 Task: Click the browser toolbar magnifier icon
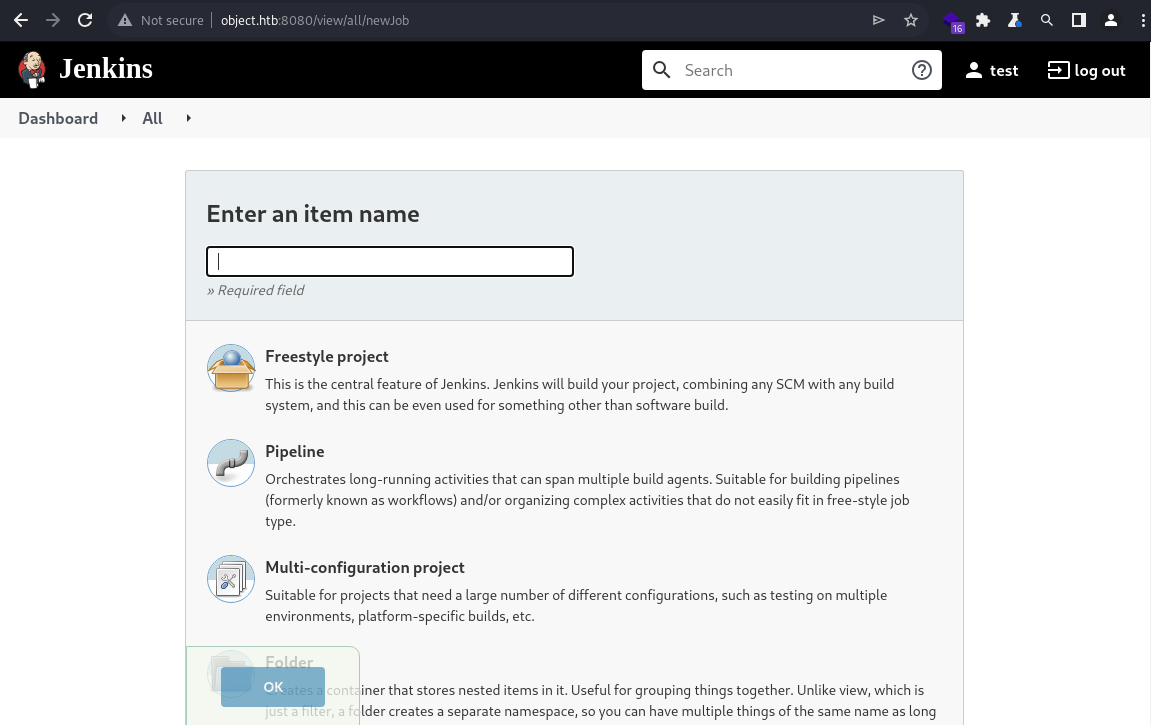[1047, 21]
